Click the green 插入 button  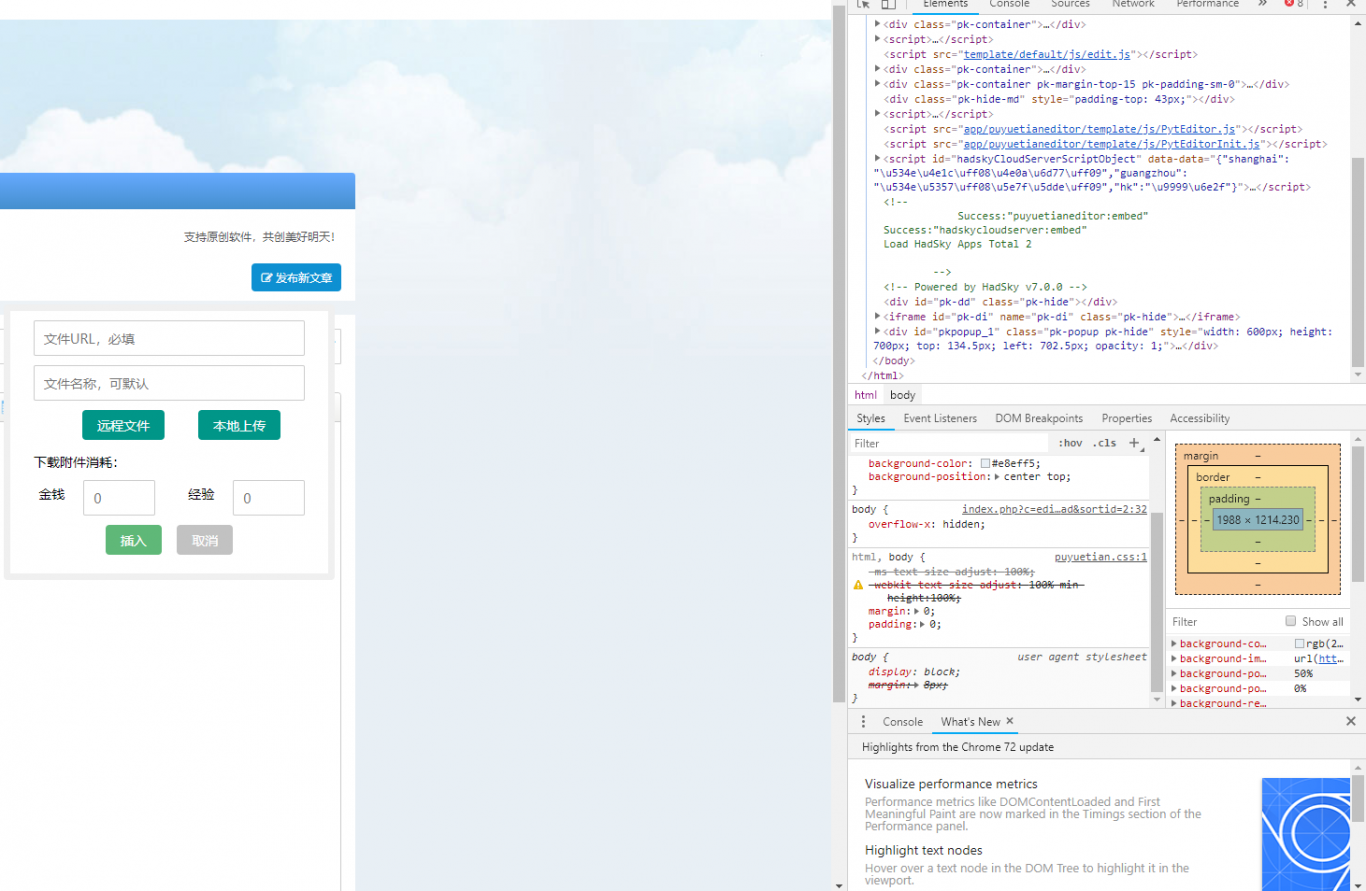point(133,540)
